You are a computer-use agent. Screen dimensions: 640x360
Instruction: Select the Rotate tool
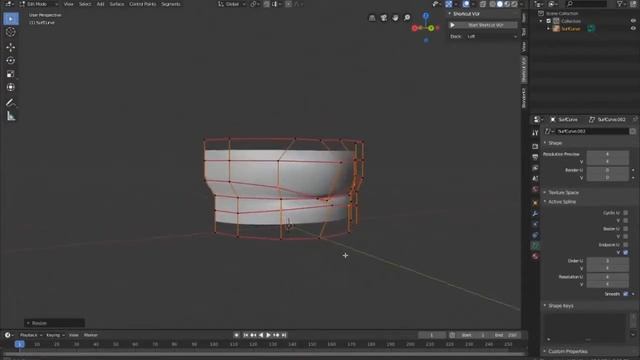(11, 61)
